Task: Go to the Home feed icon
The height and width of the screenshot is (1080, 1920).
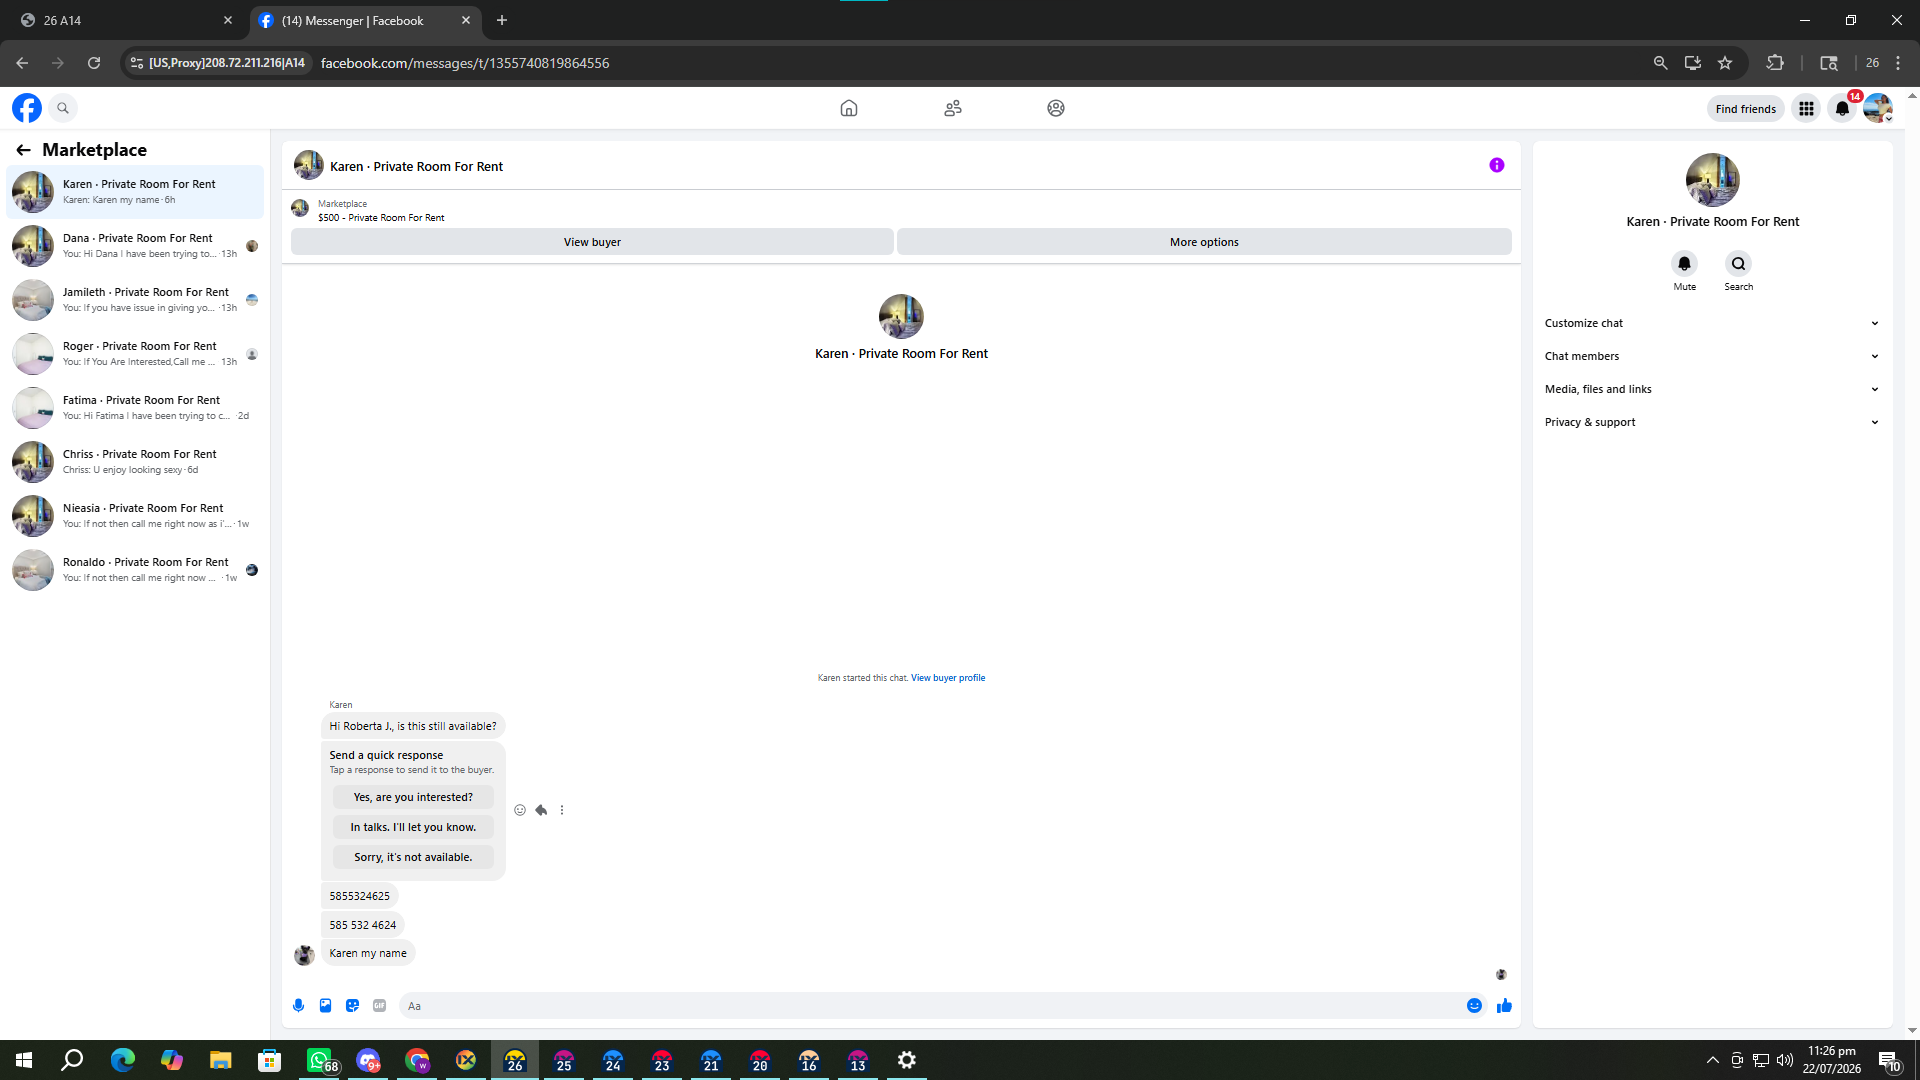Action: click(x=849, y=108)
